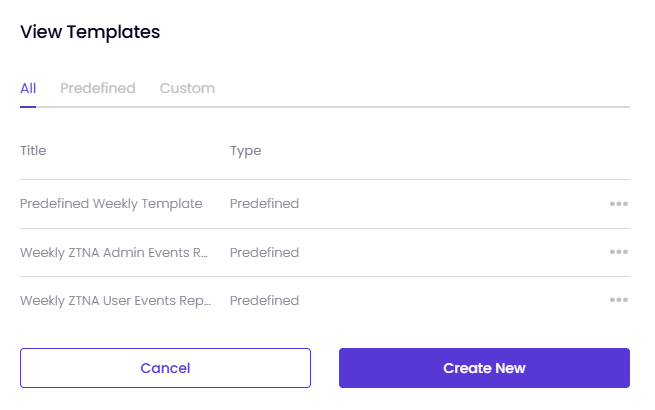Screen dimensions: 655x410
Task: Click the View Templates dialog heading
Action: pos(90,32)
